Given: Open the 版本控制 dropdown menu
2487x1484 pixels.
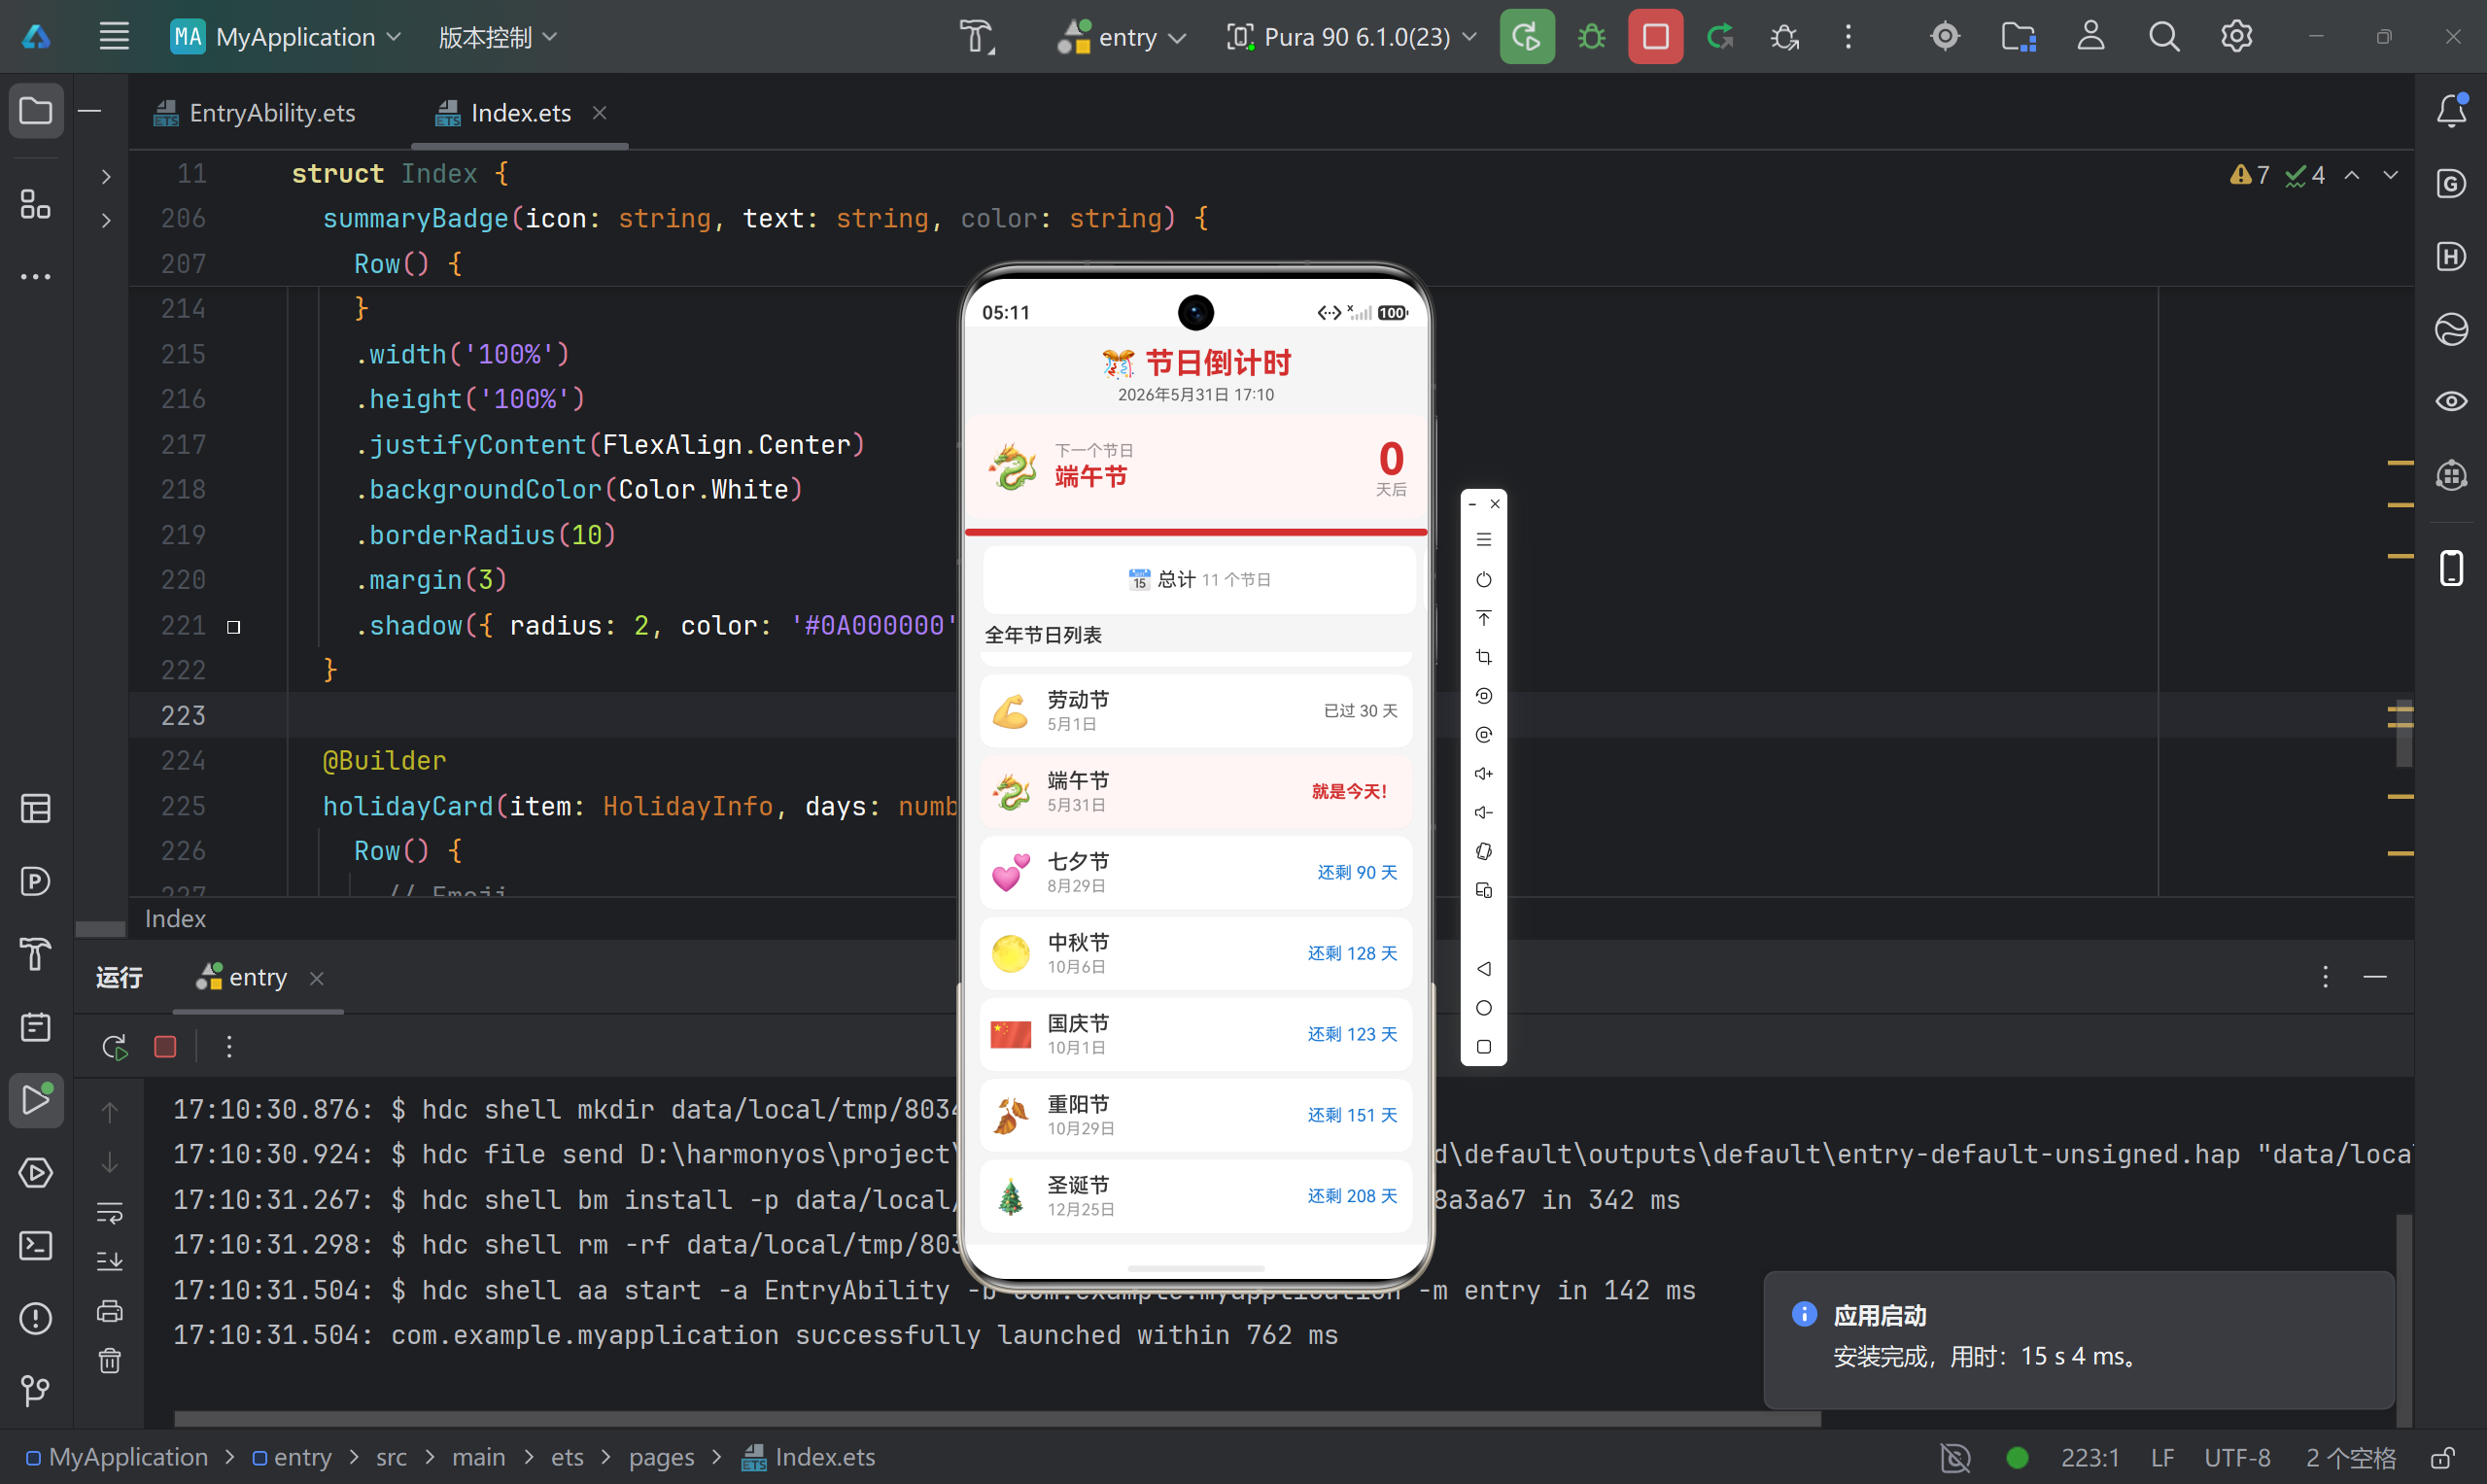Looking at the screenshot, I should pos(497,37).
